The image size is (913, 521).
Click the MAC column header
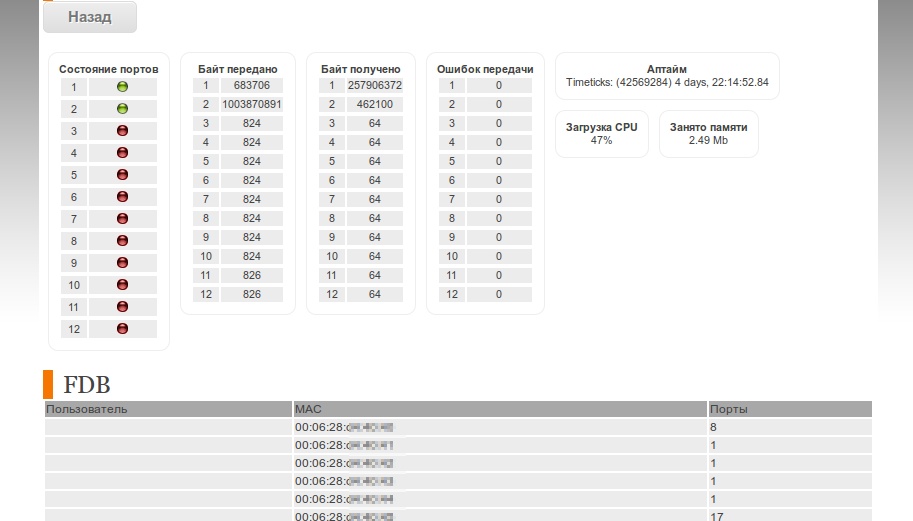307,409
